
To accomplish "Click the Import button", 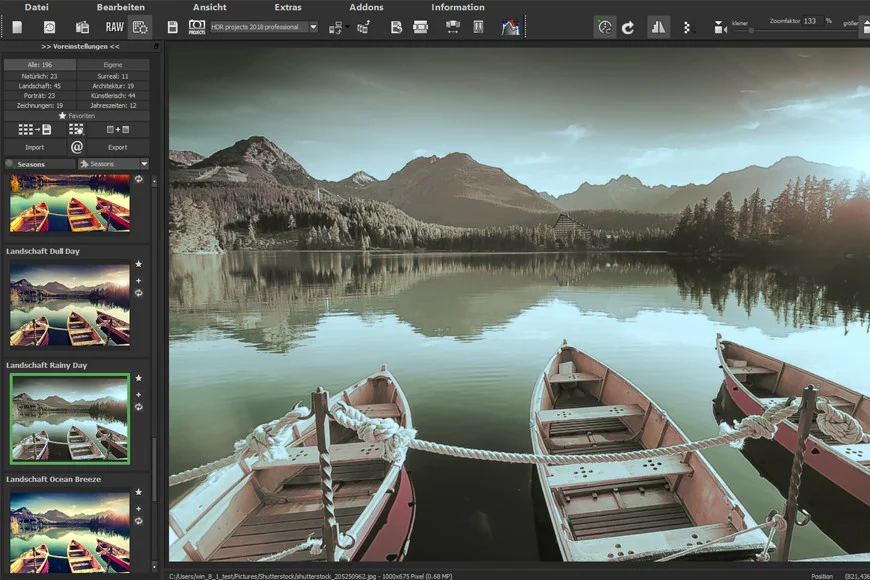I will [34, 147].
